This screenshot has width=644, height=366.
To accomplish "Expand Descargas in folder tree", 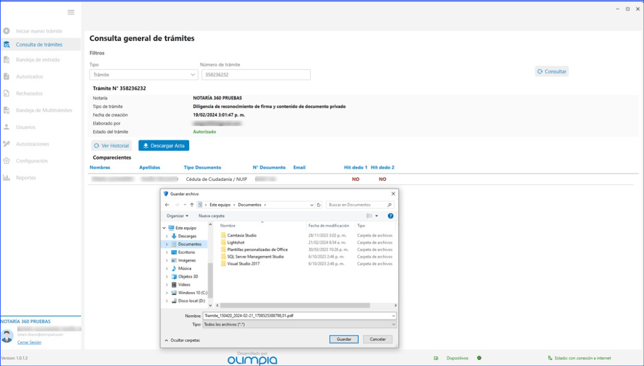I will 167,236.
